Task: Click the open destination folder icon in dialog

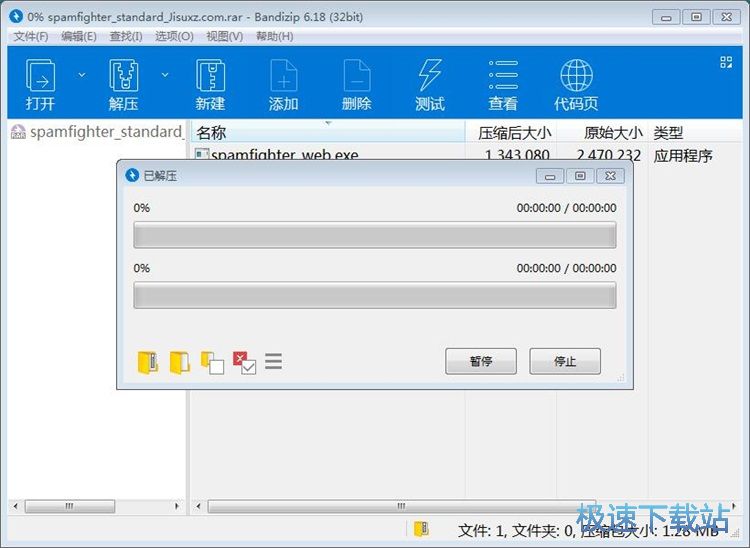Action: pyautogui.click(x=180, y=362)
